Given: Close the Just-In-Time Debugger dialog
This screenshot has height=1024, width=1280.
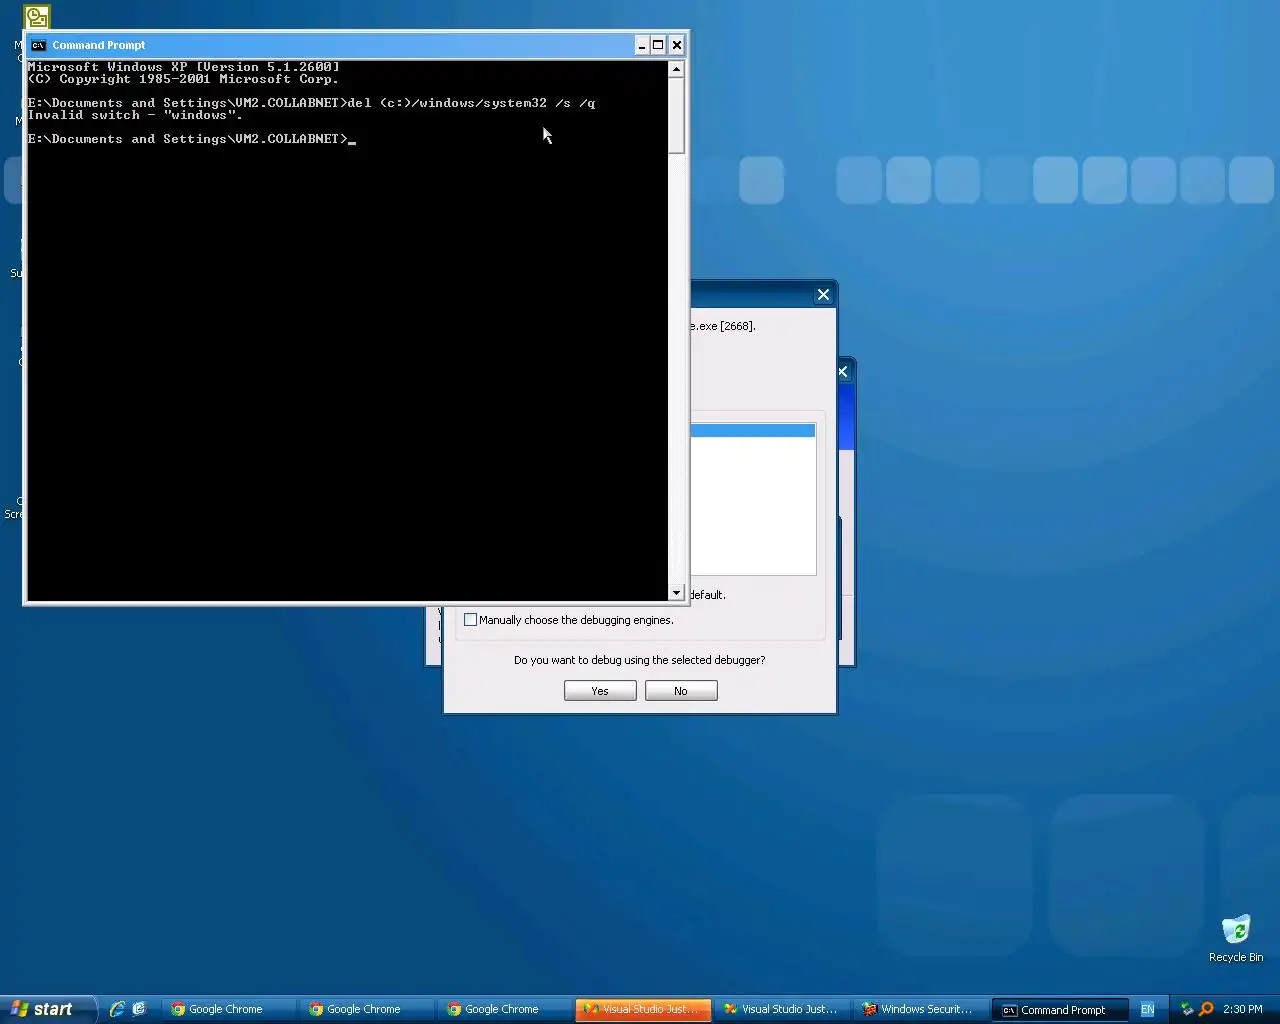Looking at the screenshot, I should [x=823, y=295].
